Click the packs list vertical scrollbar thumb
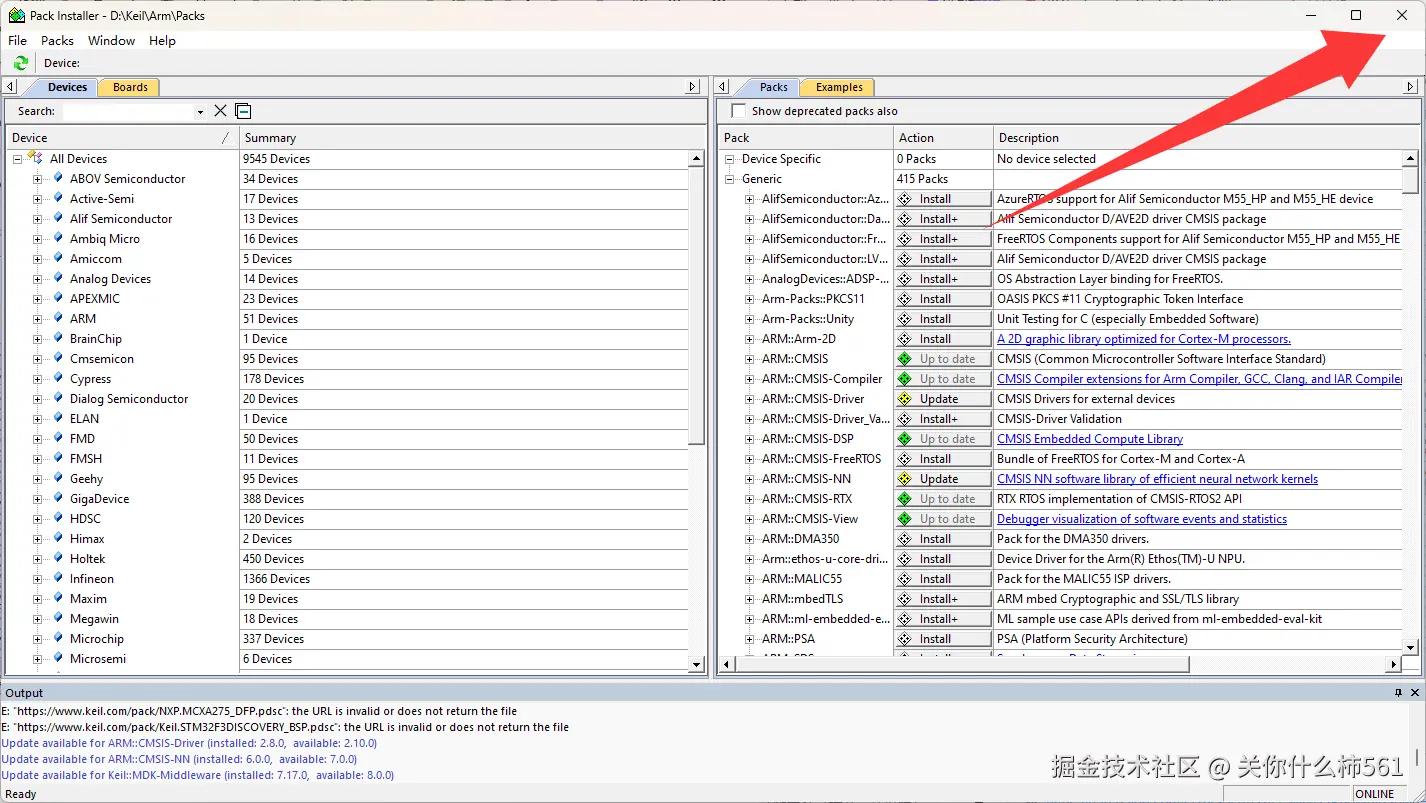Screen dimensions: 1426x803 click(x=1410, y=179)
